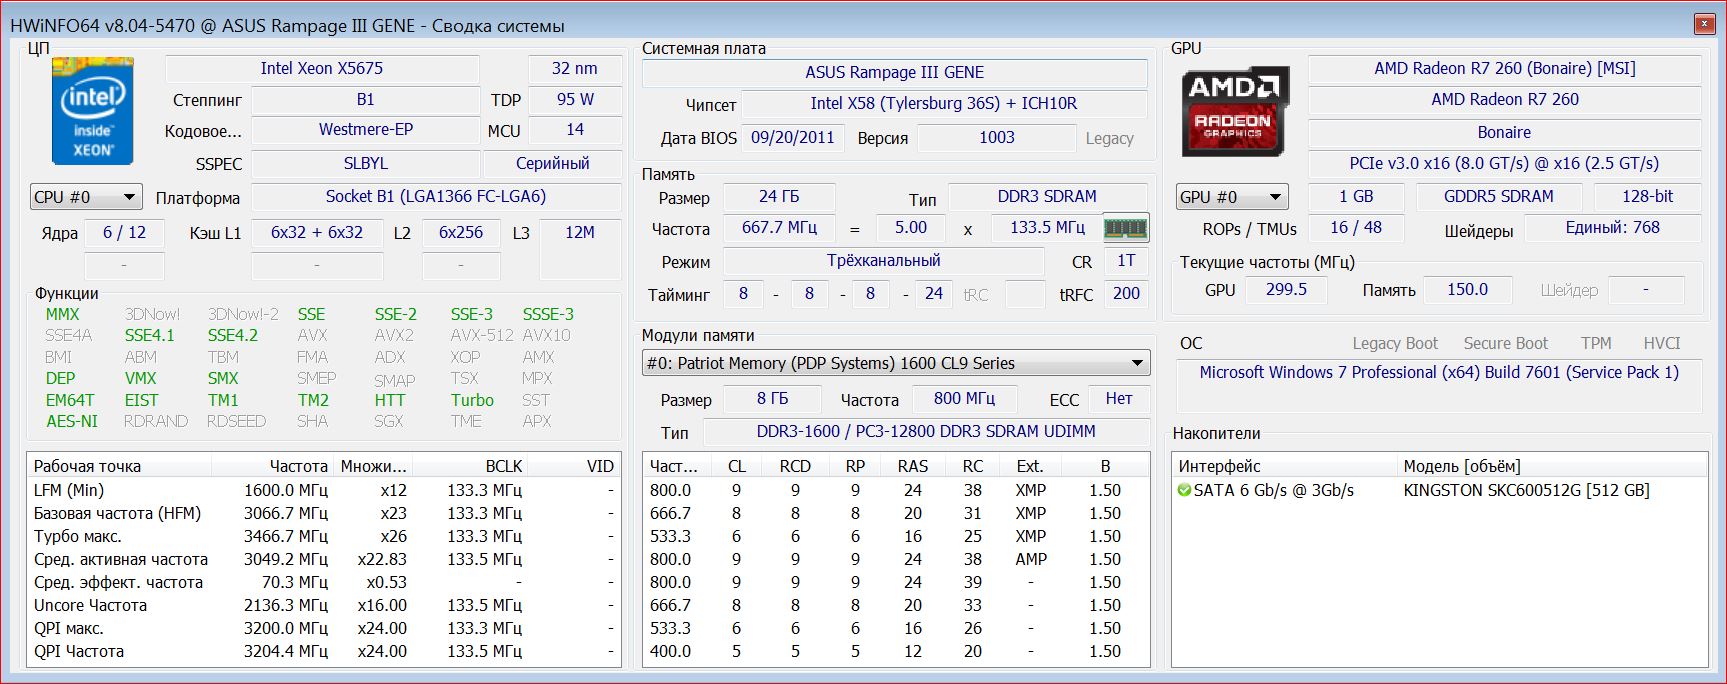Click the EM64T feature label

(70, 400)
